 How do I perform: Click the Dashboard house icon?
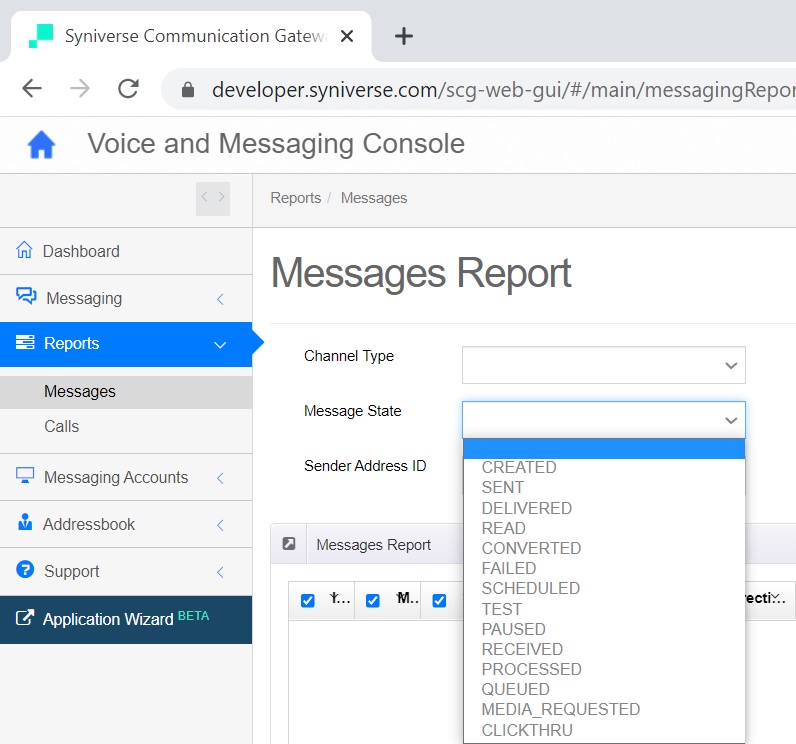[24, 250]
